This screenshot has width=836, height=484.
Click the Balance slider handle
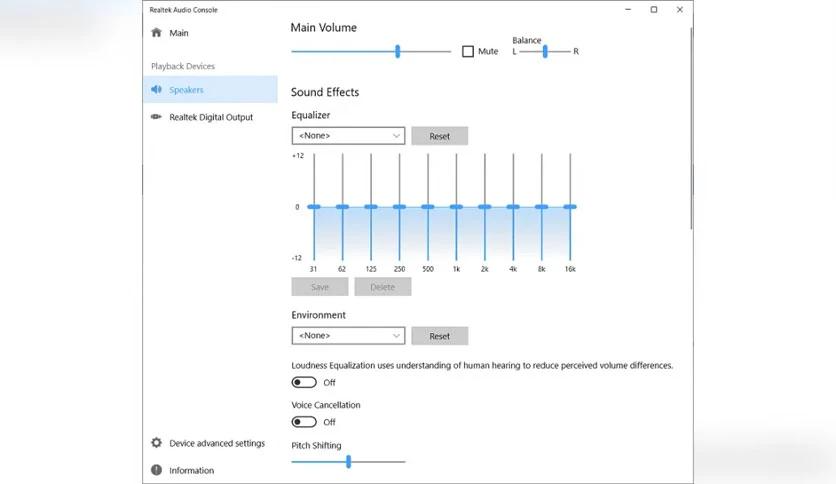tap(545, 51)
